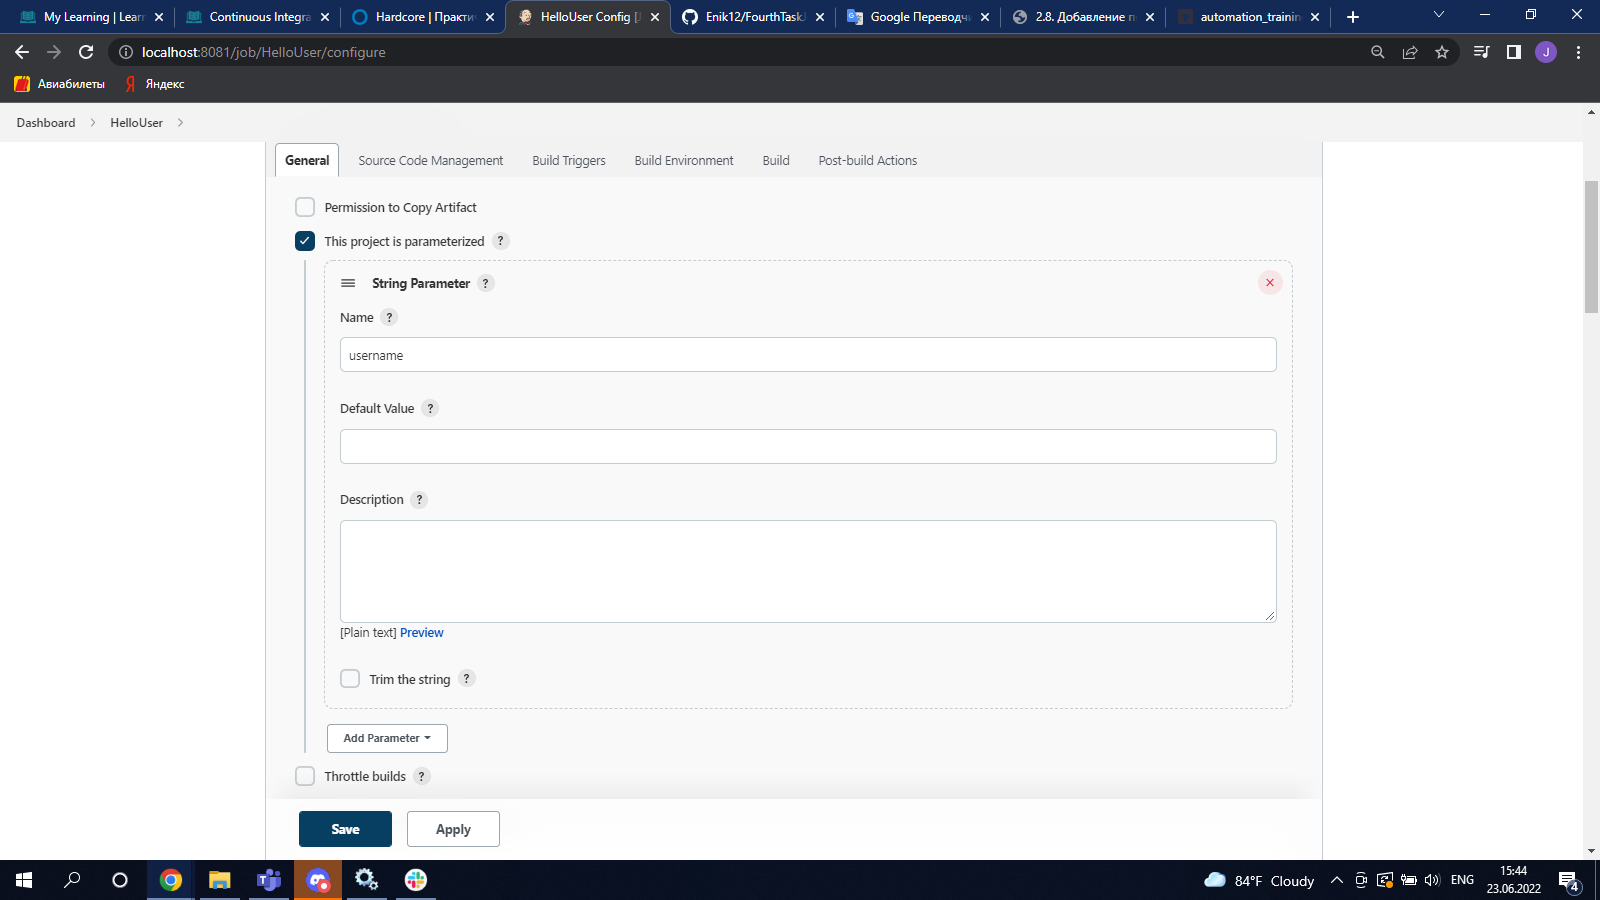Switch to Post-build Actions tab
Image resolution: width=1600 pixels, height=900 pixels.
(x=868, y=161)
